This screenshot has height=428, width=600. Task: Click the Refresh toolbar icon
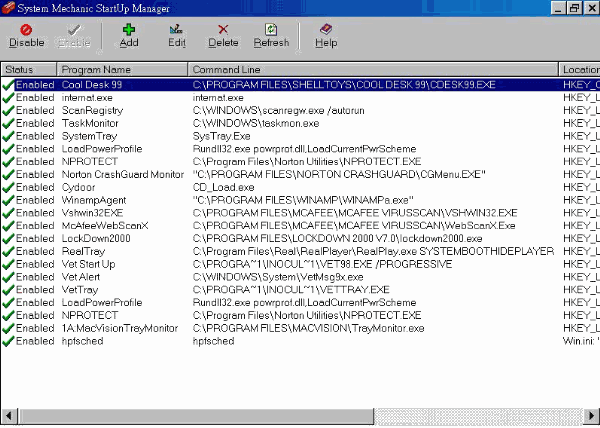(x=271, y=29)
